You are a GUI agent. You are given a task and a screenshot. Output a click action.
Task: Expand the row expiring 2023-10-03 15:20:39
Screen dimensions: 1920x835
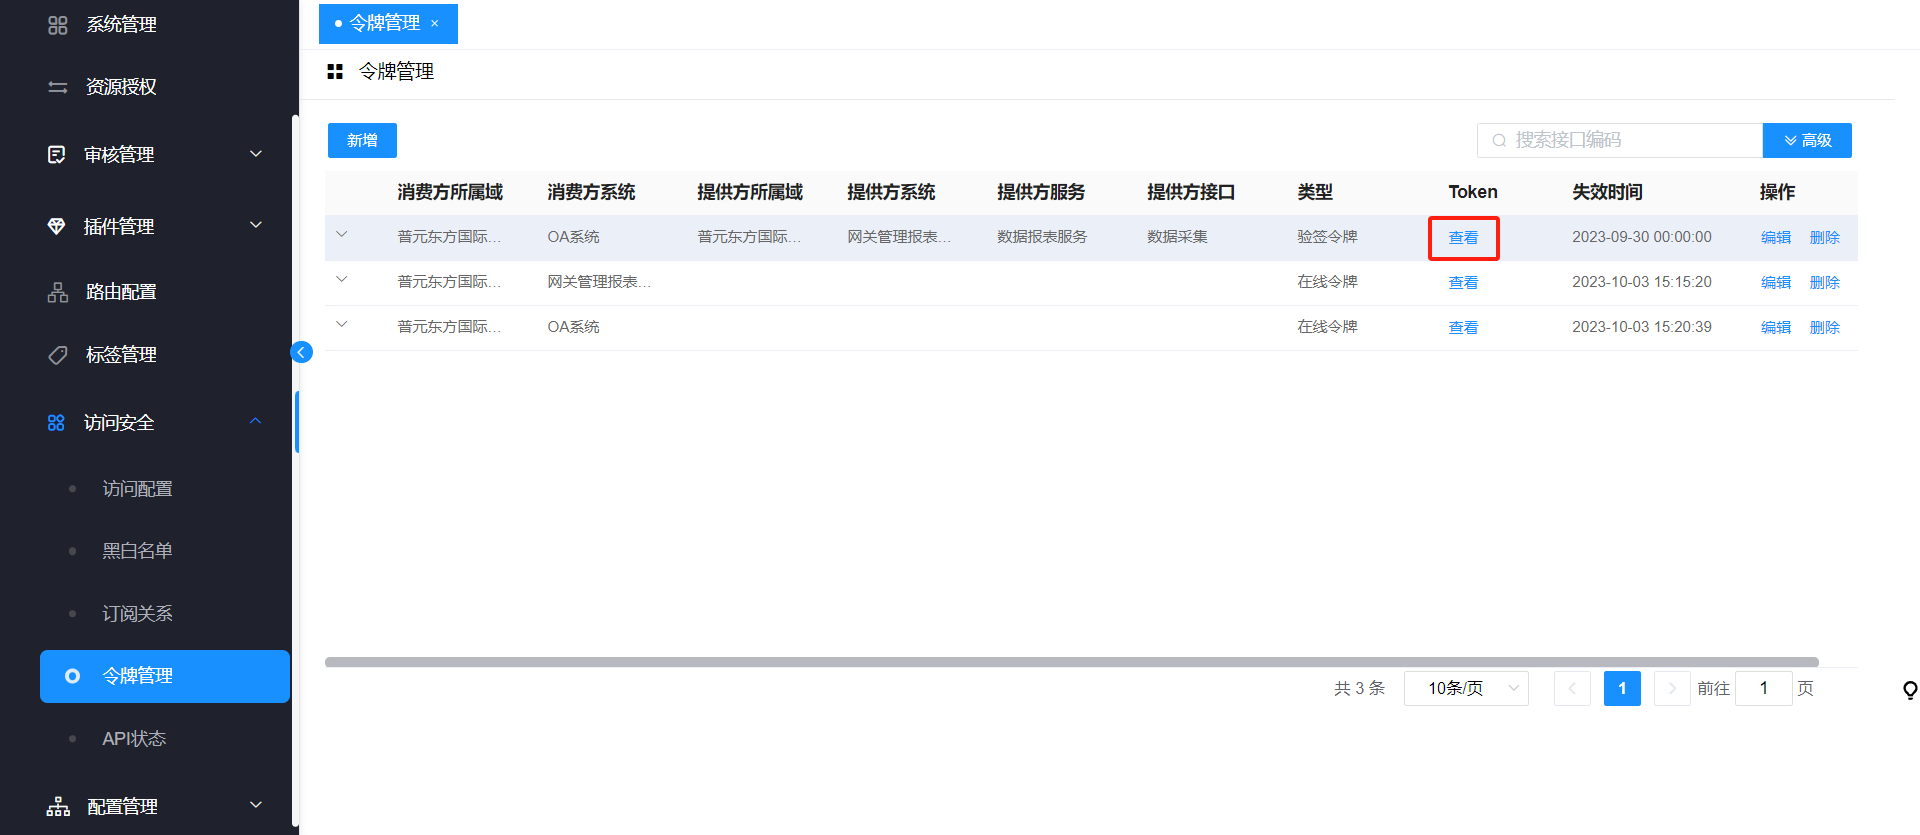click(x=342, y=324)
